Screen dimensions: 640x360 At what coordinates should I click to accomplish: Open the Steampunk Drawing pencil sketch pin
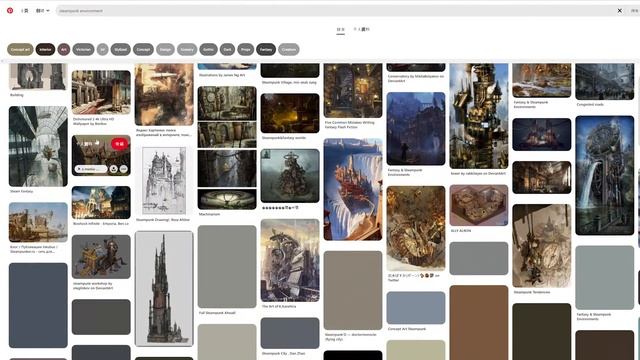164,180
